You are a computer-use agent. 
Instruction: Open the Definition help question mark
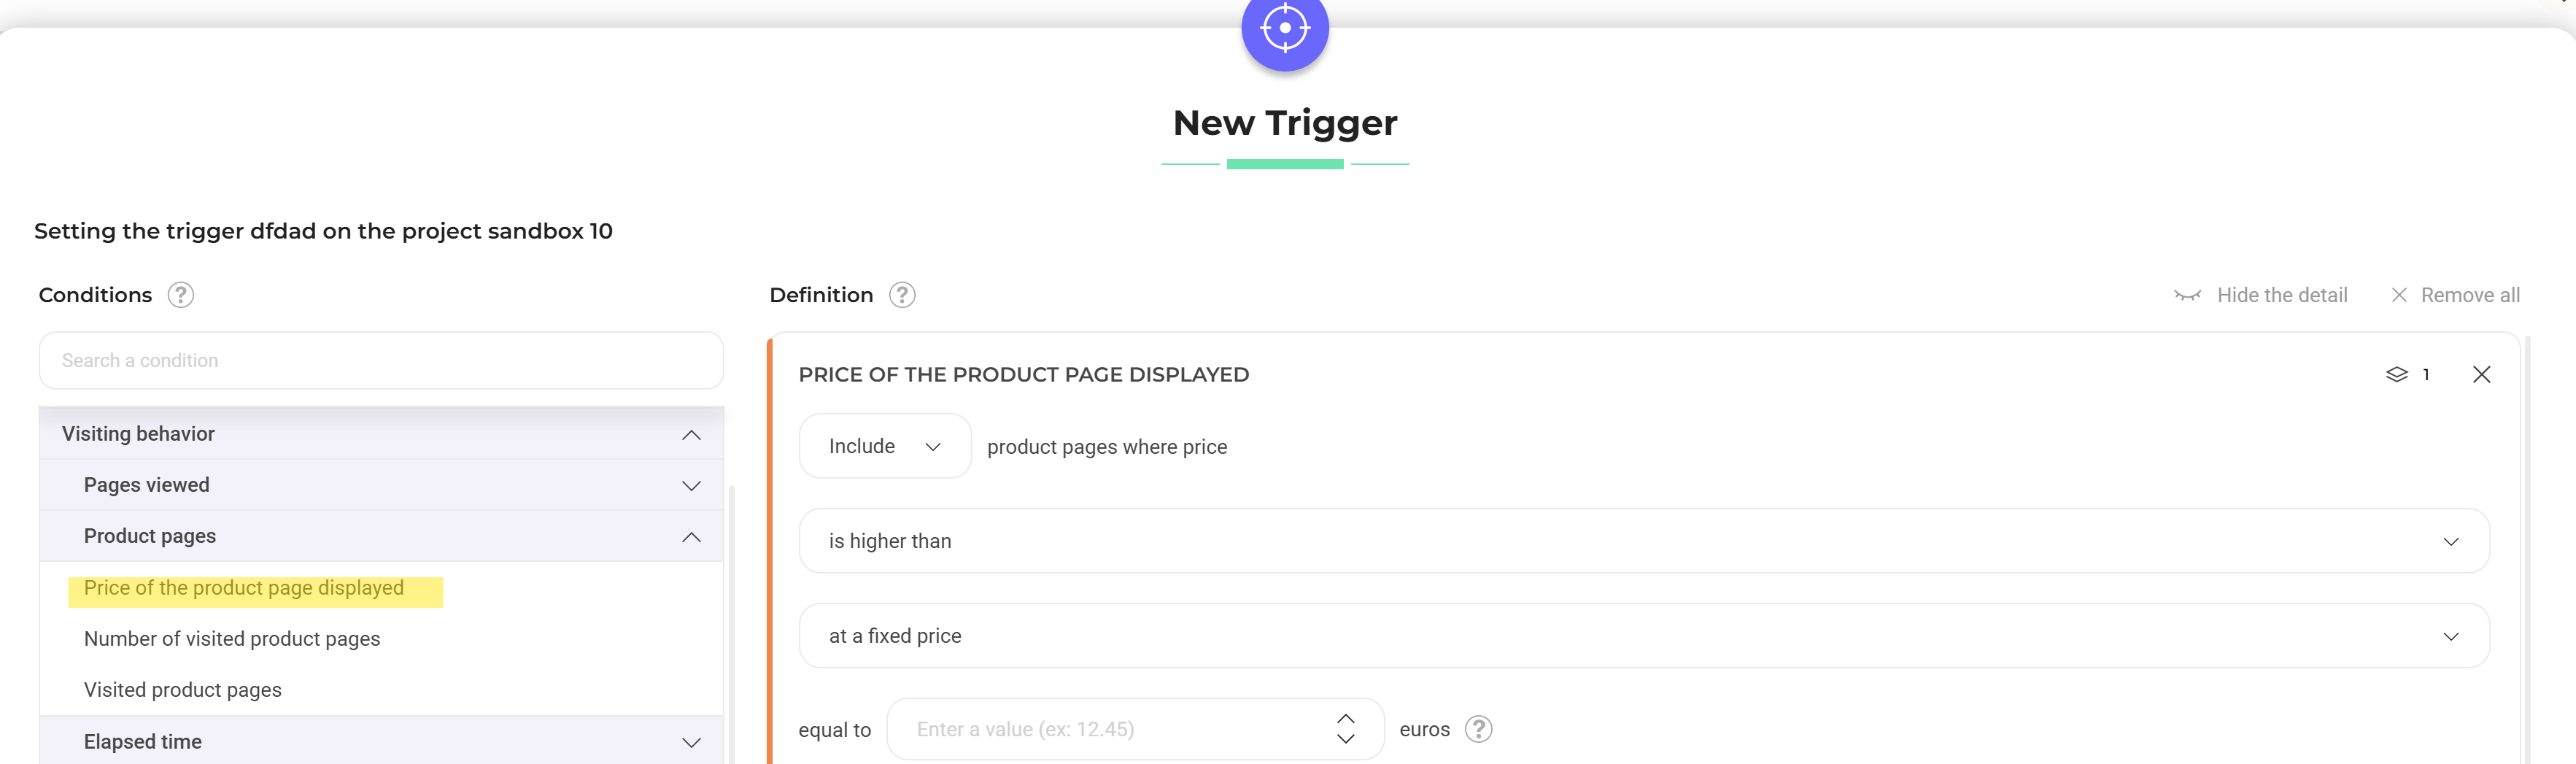[x=902, y=295]
